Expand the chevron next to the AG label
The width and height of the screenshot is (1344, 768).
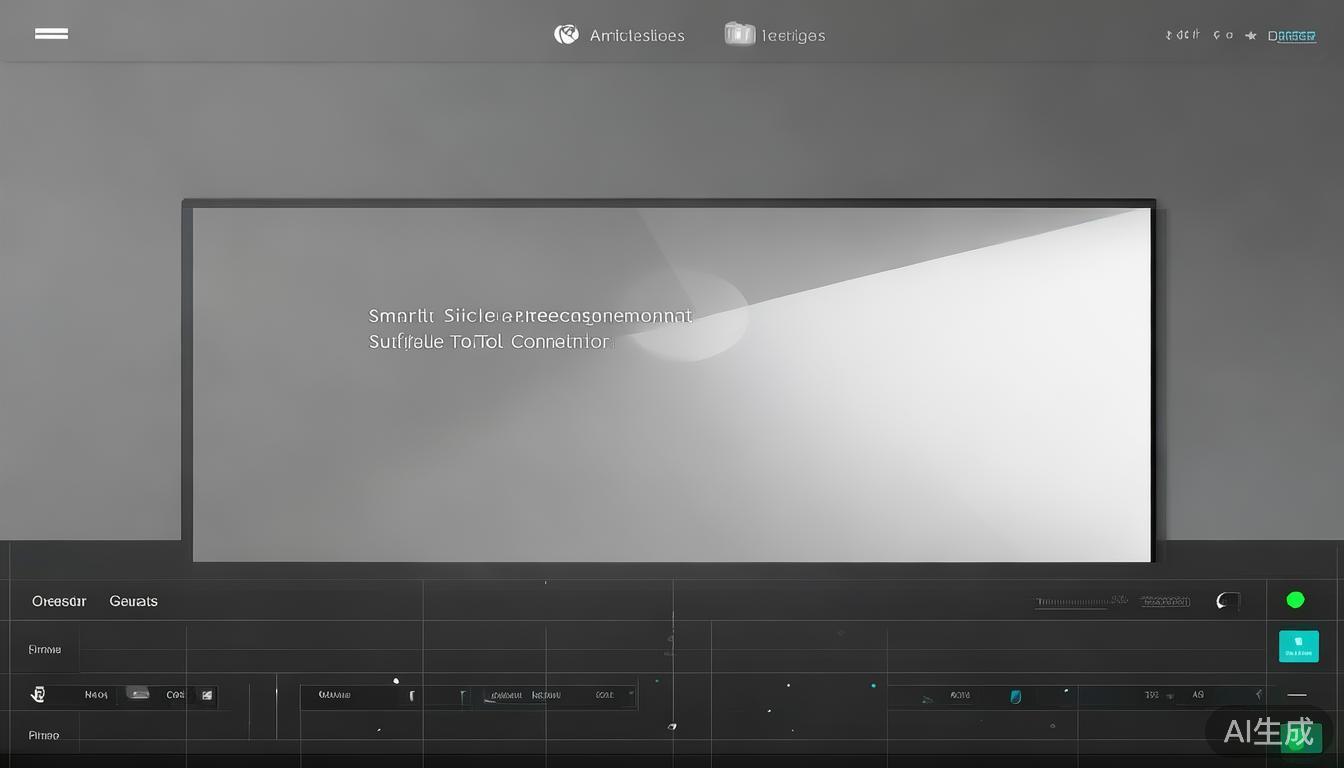coord(1258,694)
